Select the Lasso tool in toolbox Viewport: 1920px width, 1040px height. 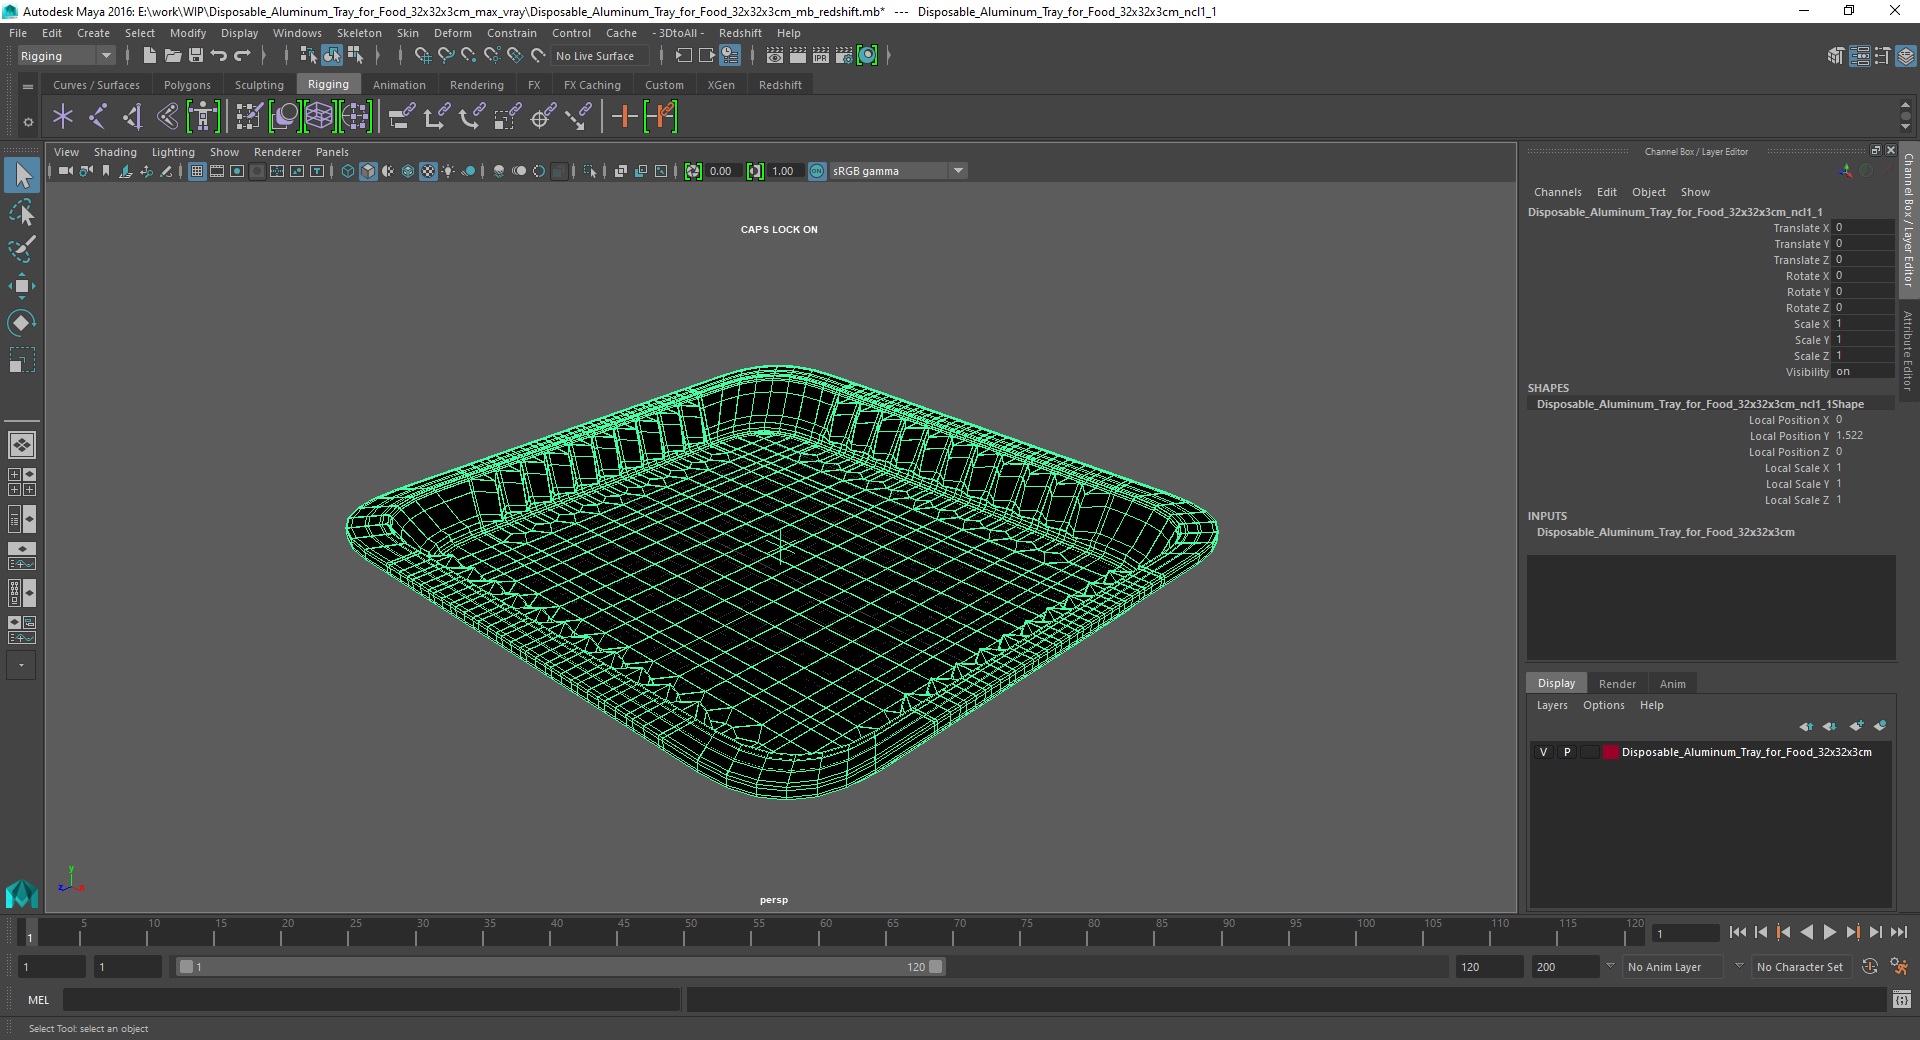[21, 213]
